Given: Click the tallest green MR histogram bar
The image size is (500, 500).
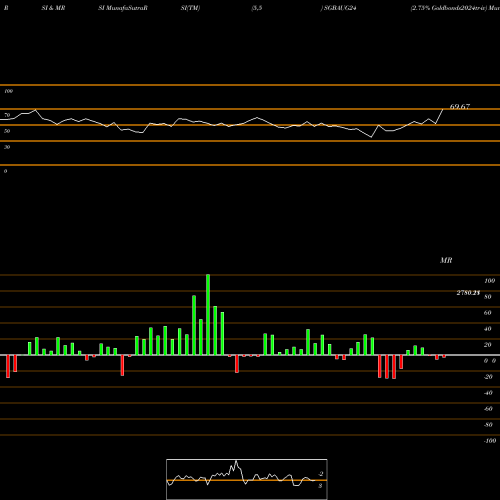Looking at the screenshot, I should (x=208, y=315).
